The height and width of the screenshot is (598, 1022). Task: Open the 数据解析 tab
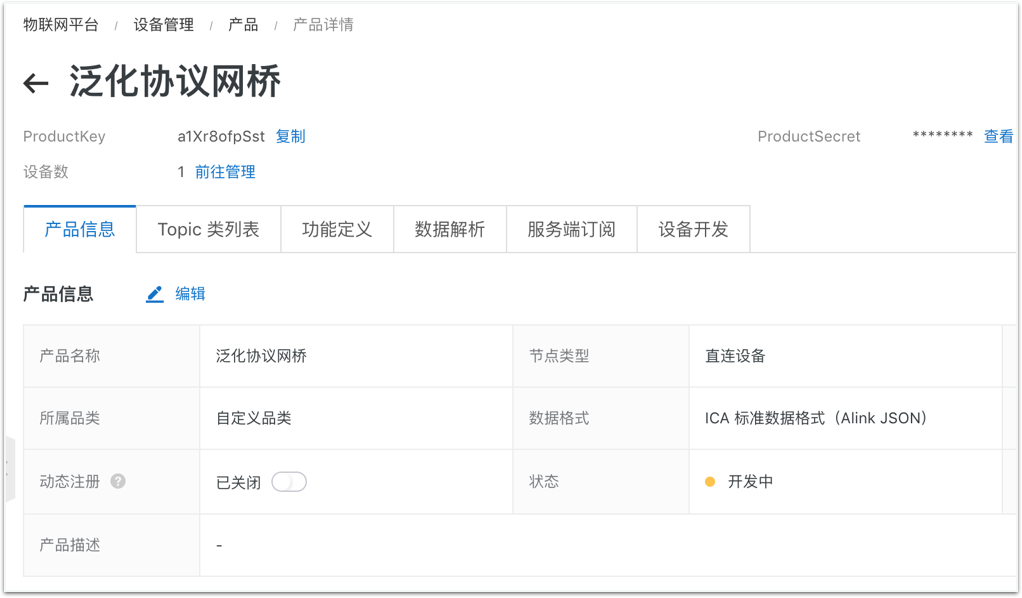450,229
